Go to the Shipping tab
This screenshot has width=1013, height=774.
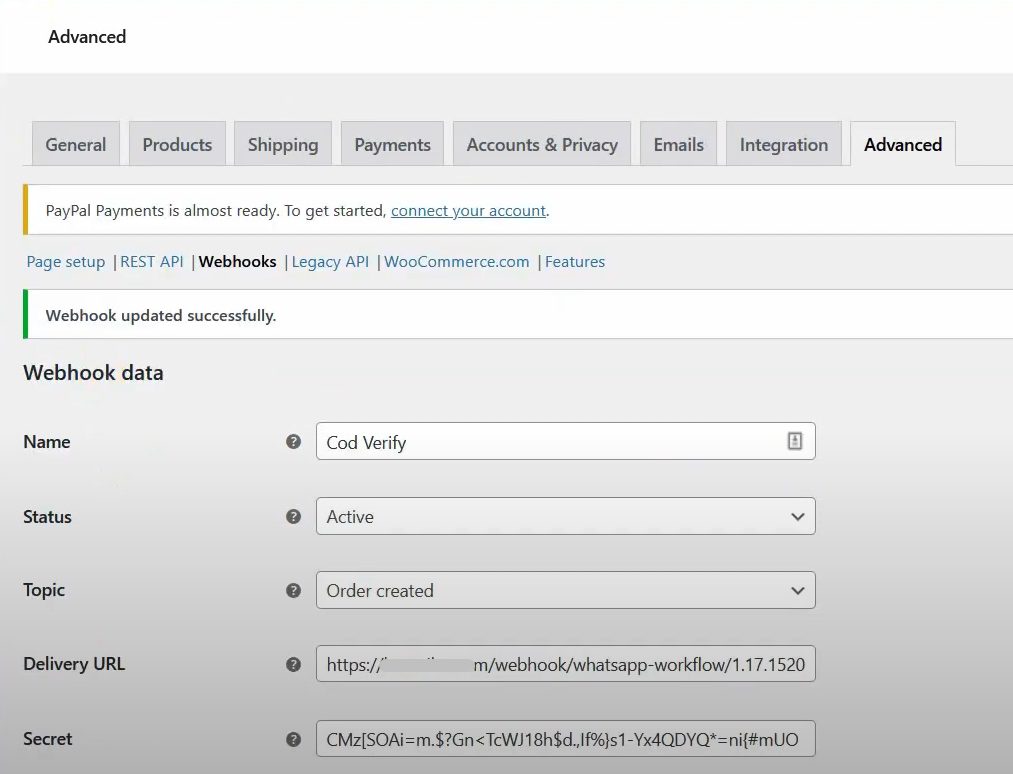[x=283, y=144]
